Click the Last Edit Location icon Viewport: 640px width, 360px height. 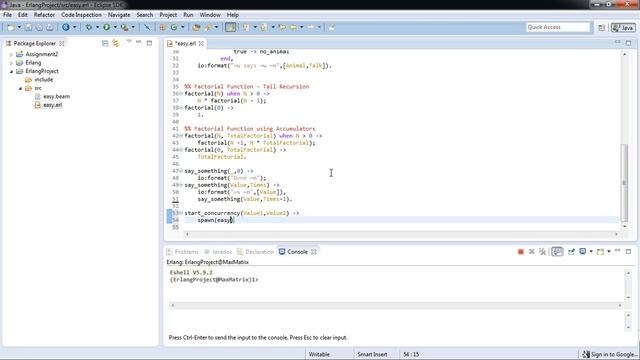point(282,27)
